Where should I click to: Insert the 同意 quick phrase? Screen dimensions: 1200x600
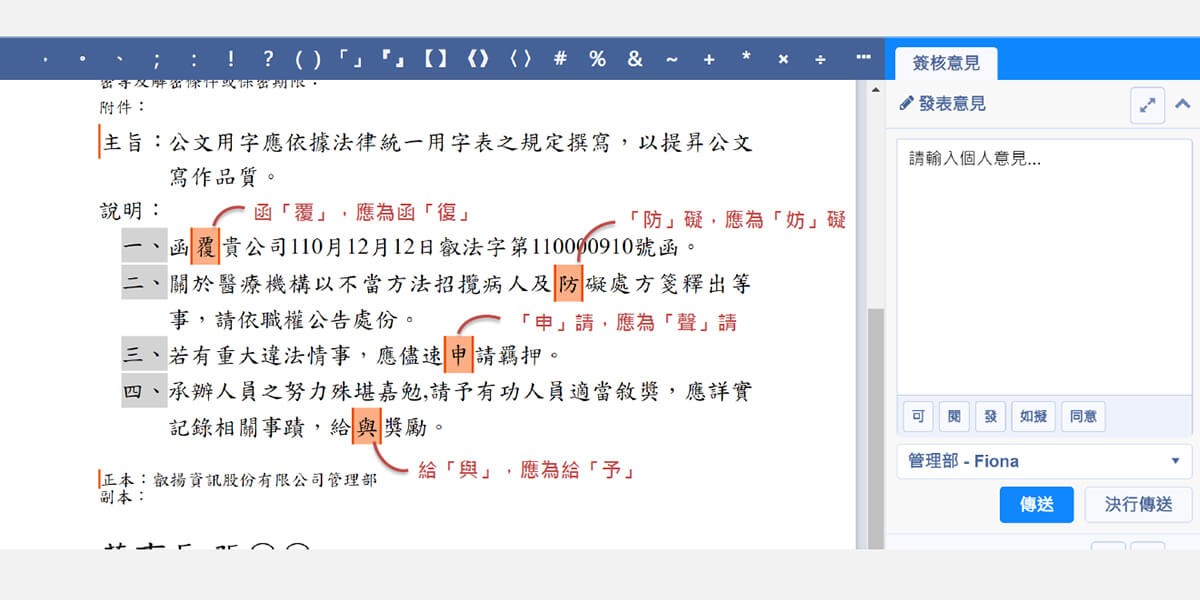click(x=1083, y=416)
